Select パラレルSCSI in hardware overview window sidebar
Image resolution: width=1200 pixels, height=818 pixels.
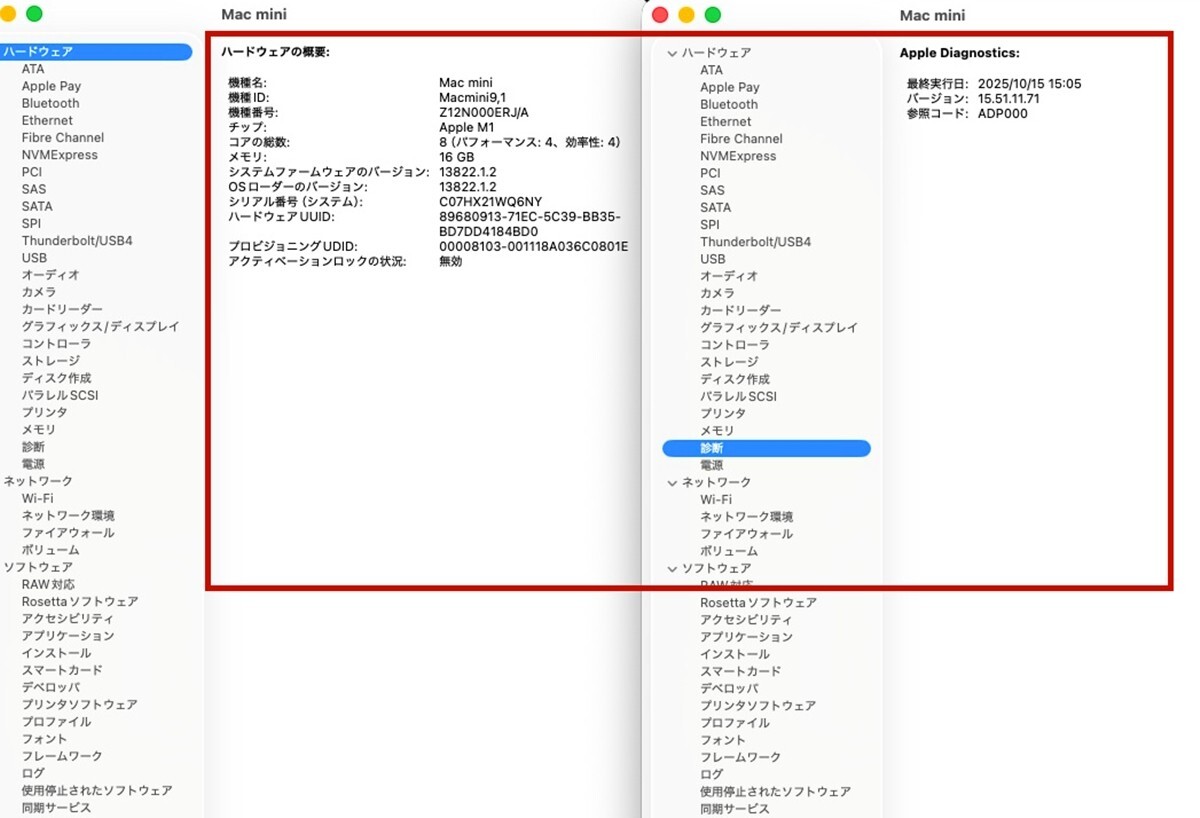click(x=60, y=395)
